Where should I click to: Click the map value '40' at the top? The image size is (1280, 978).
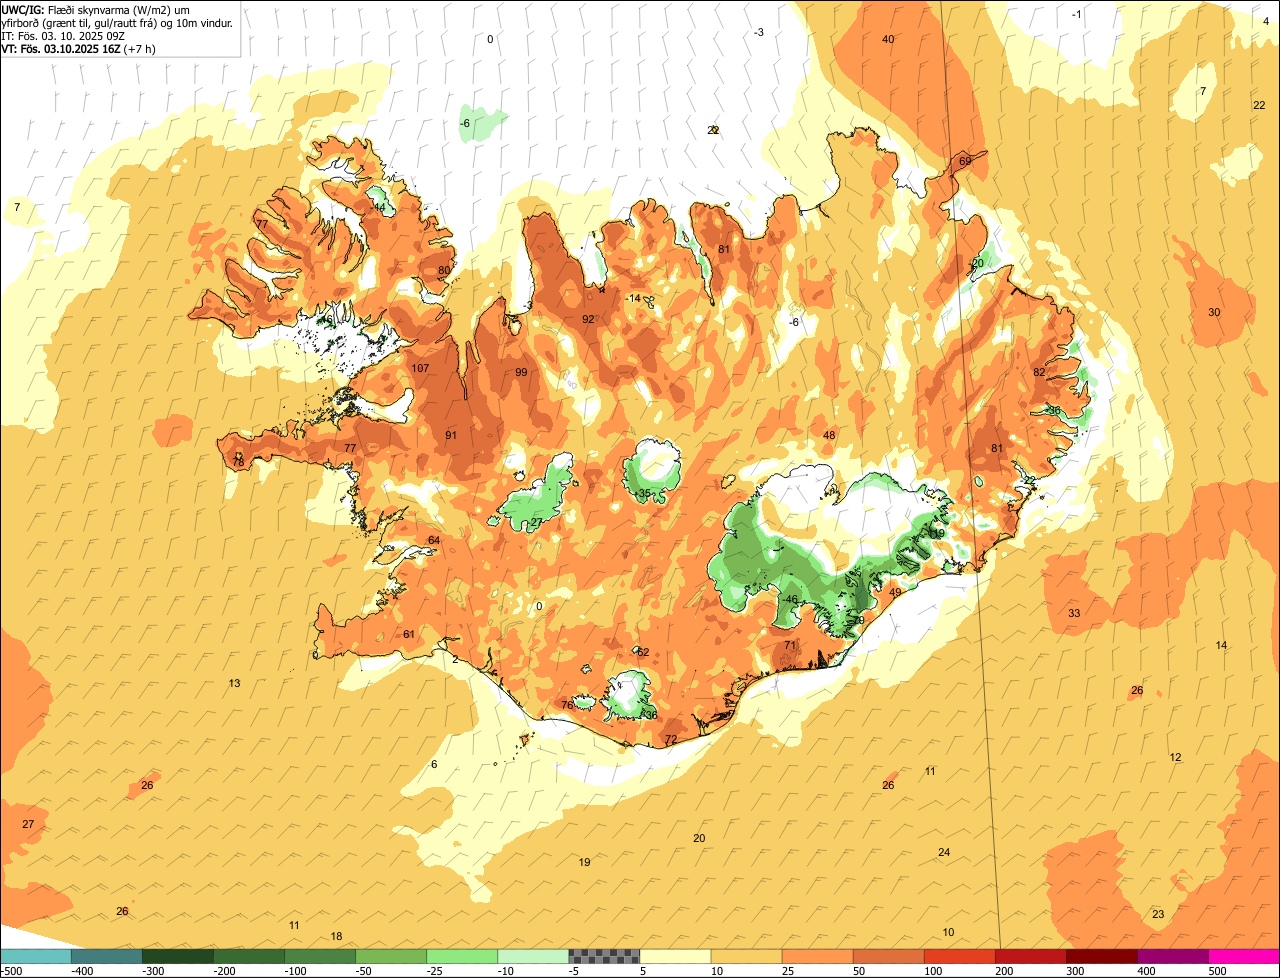click(x=888, y=39)
